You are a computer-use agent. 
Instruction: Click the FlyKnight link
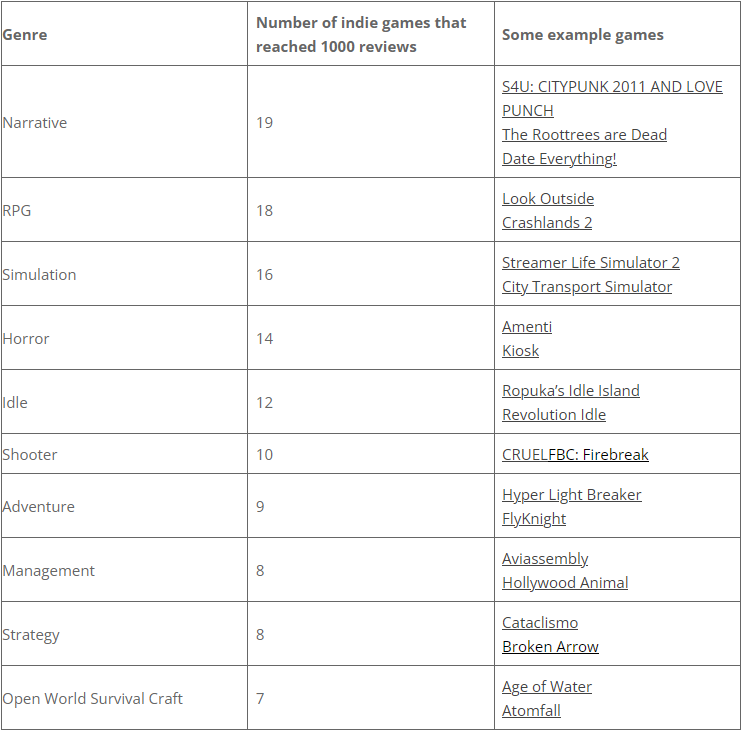pyautogui.click(x=534, y=519)
